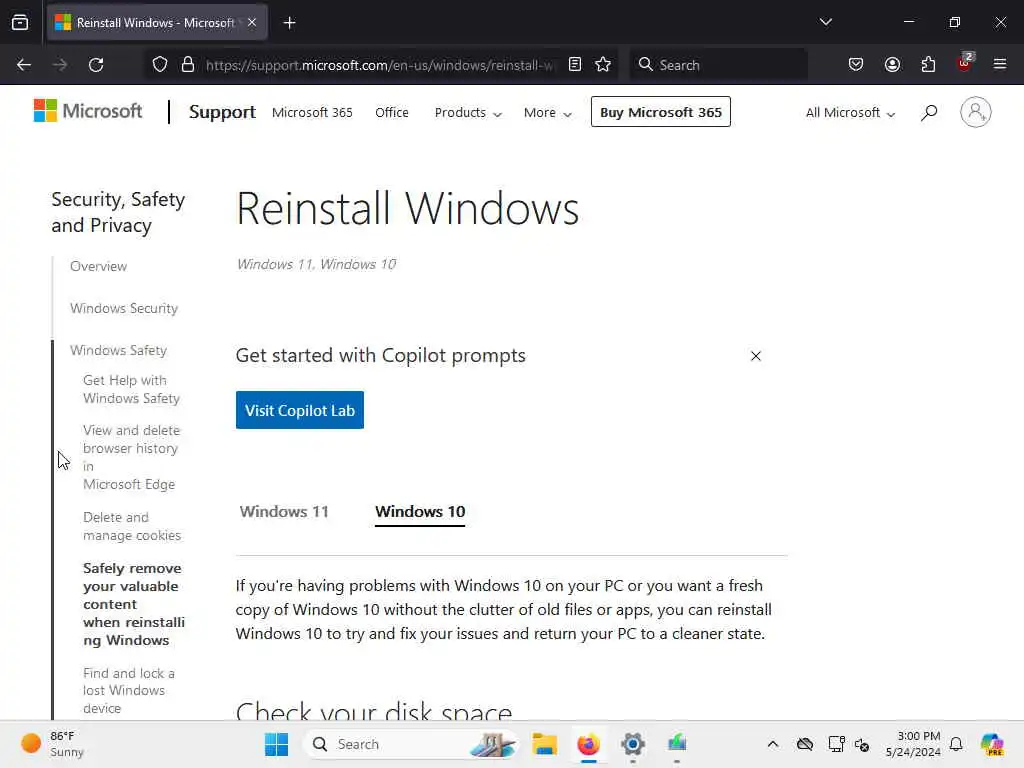Viewport: 1024px width, 768px height.
Task: Click the Microsoft logo
Action: tap(88, 111)
